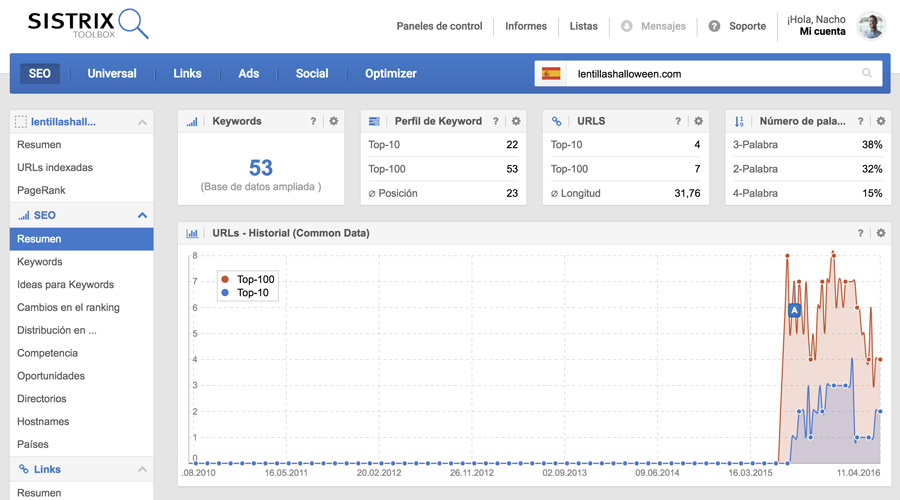Click the 3-Palabra 38% row
The image size is (900, 500).
pos(808,145)
